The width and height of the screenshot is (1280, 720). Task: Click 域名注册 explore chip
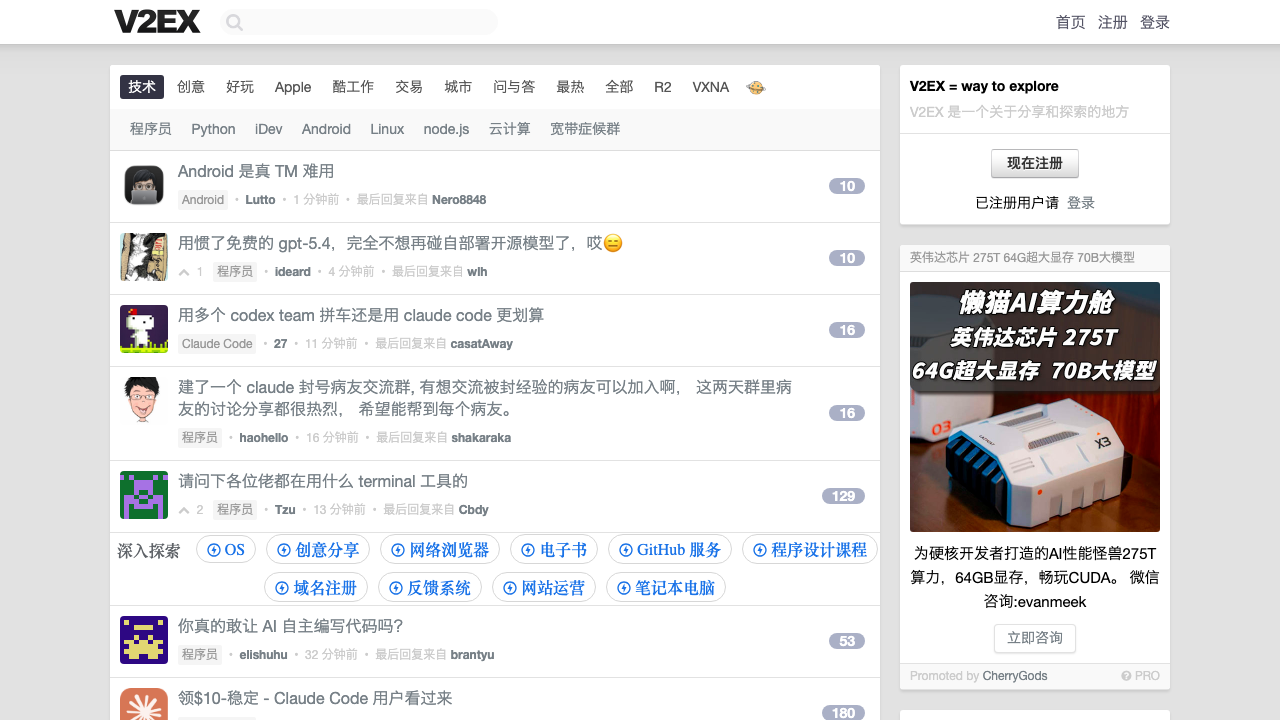coord(317,588)
